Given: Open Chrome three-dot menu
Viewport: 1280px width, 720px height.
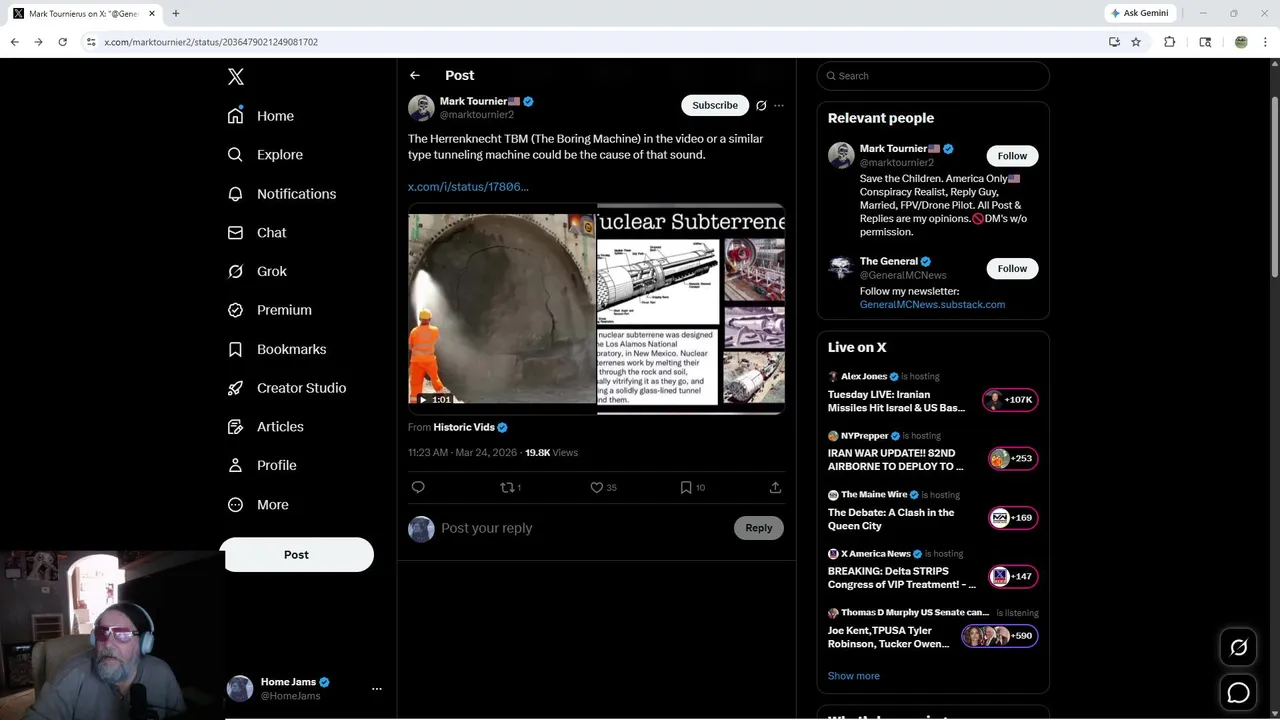Looking at the screenshot, I should click(x=1266, y=42).
